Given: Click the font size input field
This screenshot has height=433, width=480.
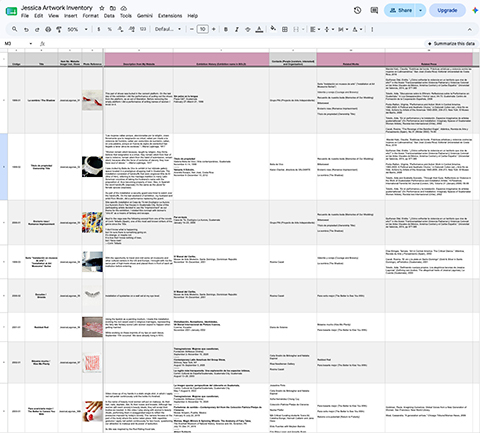Looking at the screenshot, I should [x=202, y=29].
